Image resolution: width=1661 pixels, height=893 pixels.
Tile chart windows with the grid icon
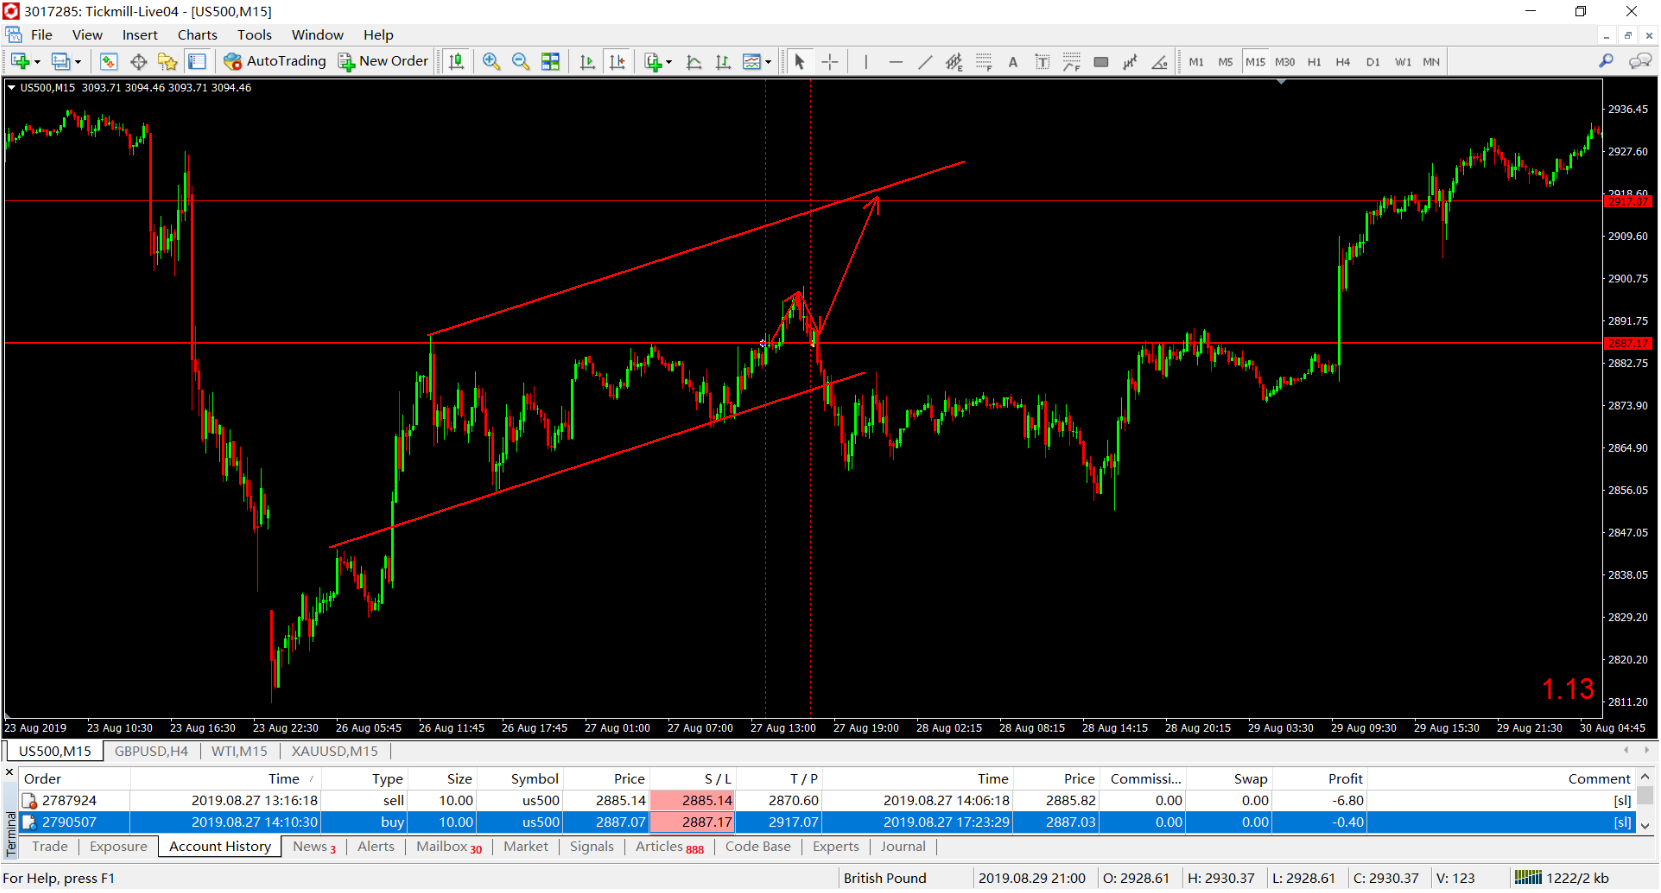(550, 62)
